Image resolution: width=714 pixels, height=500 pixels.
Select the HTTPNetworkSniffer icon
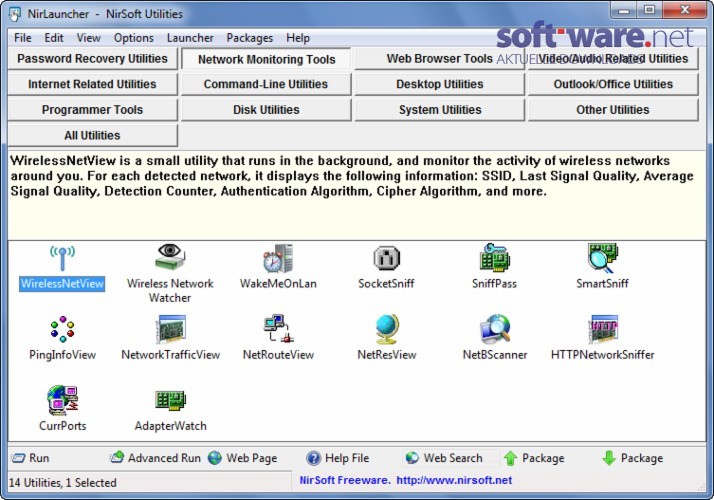click(x=603, y=329)
